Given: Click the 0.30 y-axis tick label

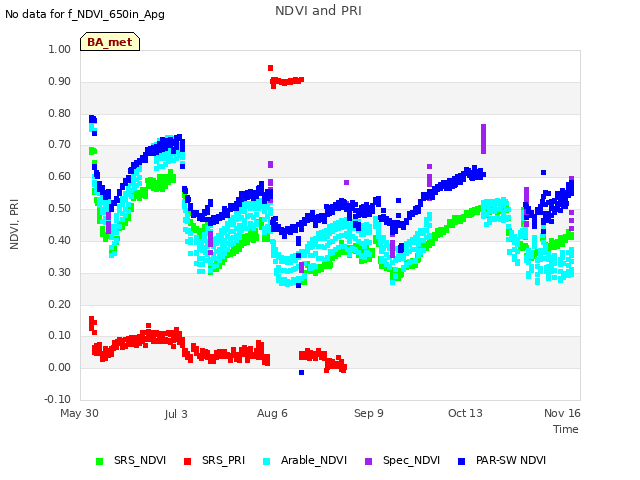Looking at the screenshot, I should click(60, 272).
